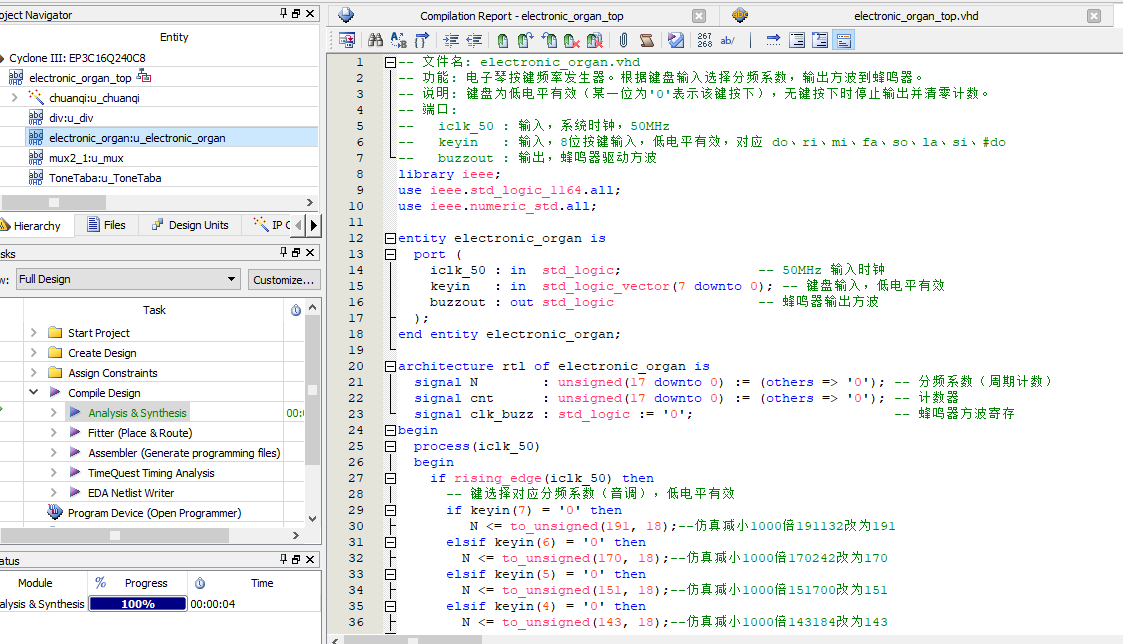Click the clear bookmarks icon with document and red X
Viewport: 1123px width, 644px height.
tap(594, 40)
